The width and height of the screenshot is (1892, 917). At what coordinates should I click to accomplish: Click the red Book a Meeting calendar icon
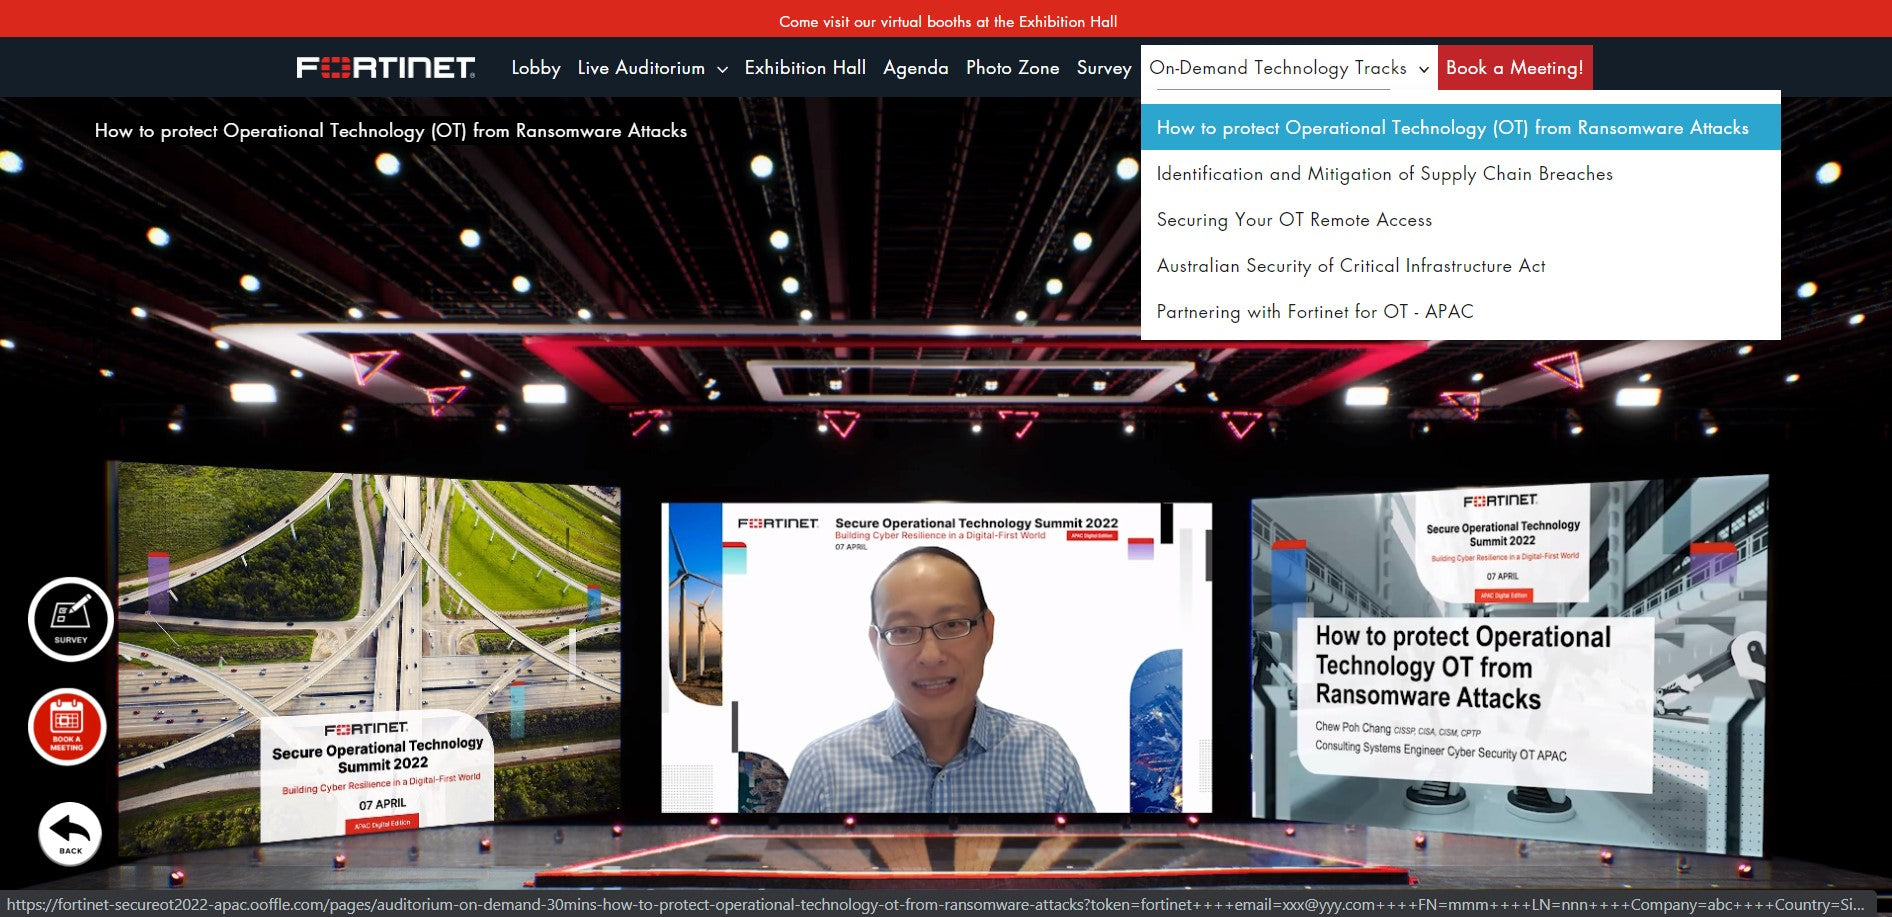click(67, 726)
